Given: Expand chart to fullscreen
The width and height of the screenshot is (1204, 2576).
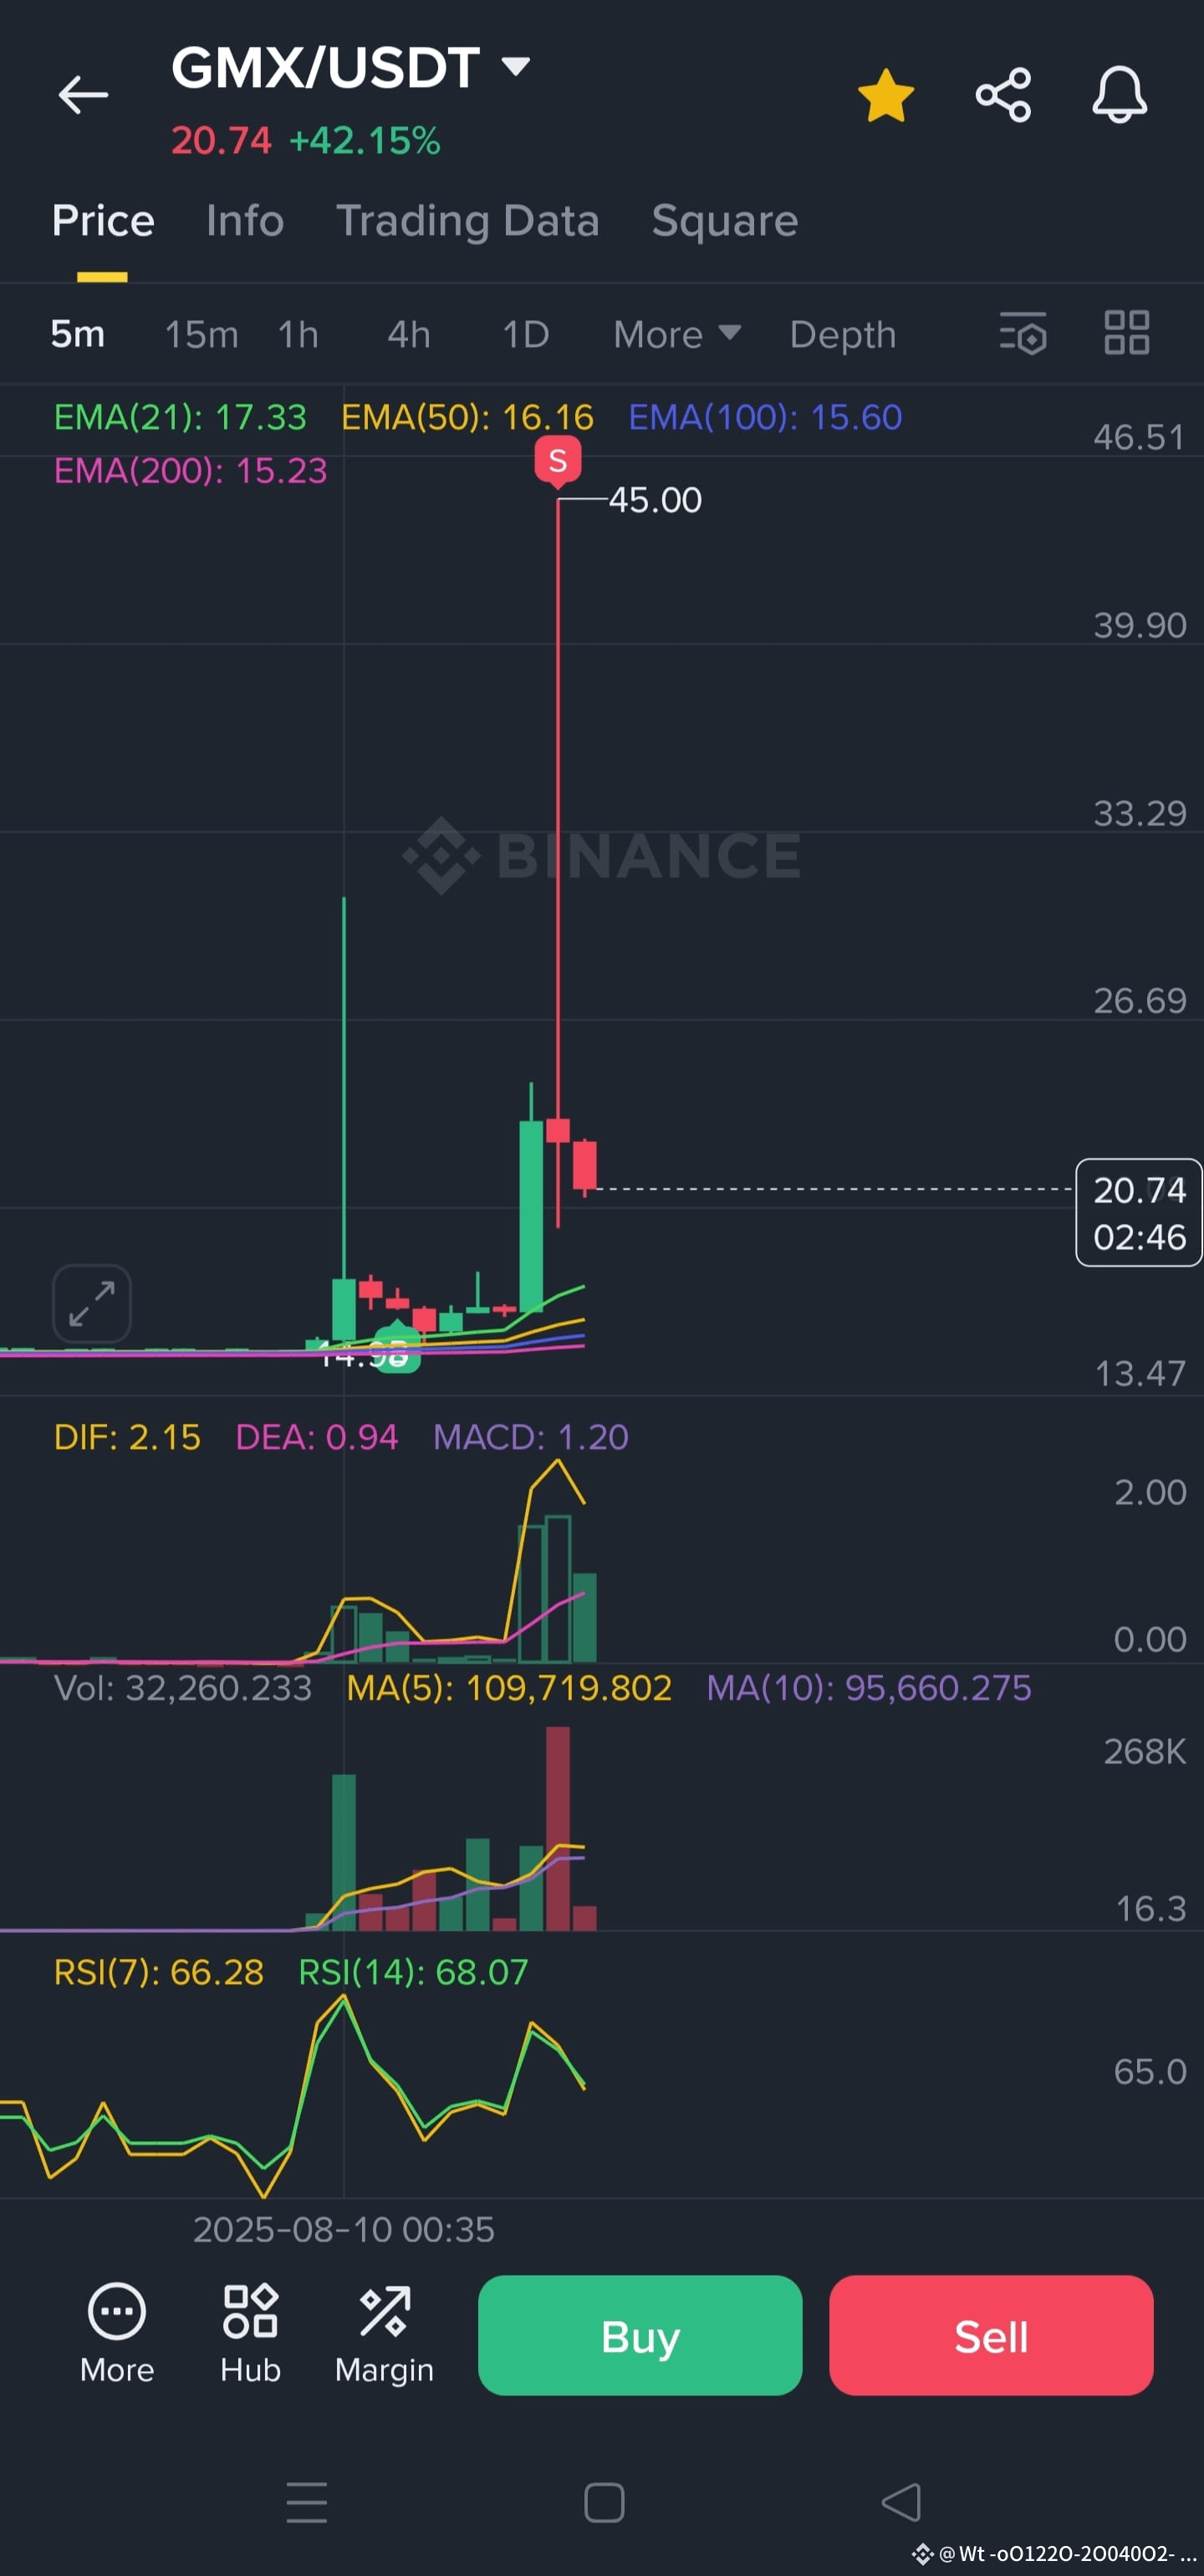Looking at the screenshot, I should coord(92,1304).
